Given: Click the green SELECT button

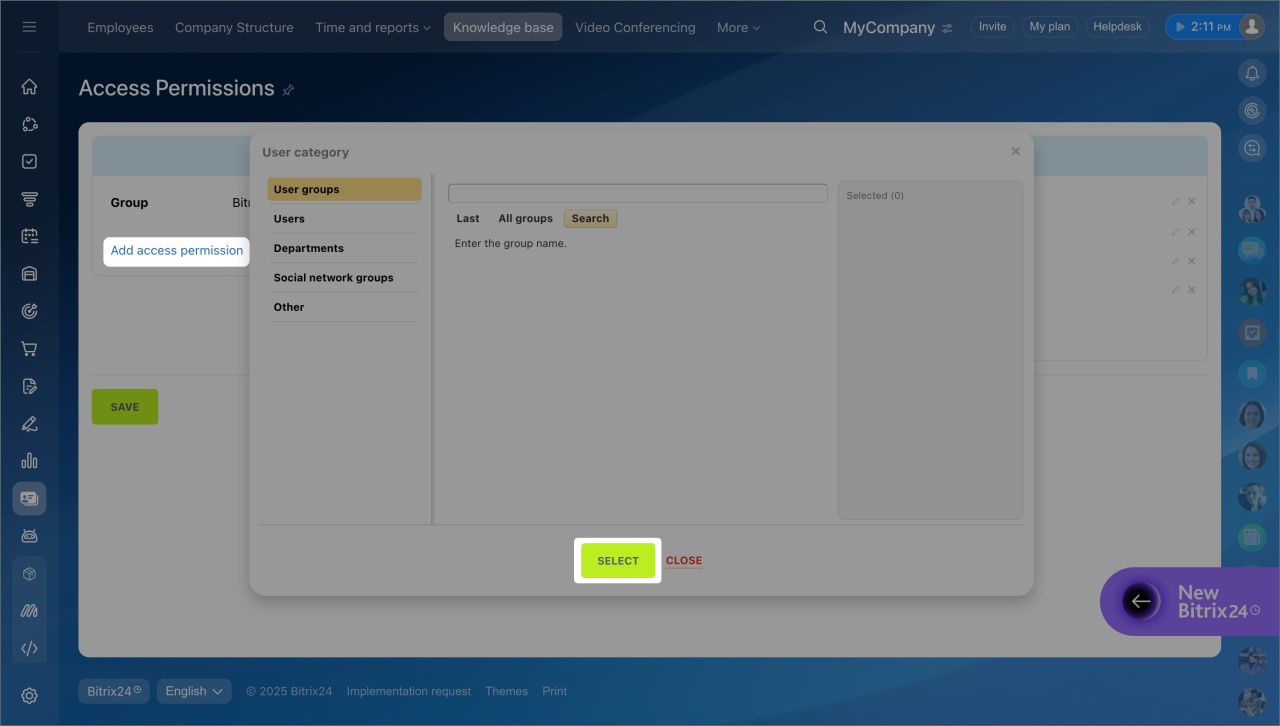Looking at the screenshot, I should pos(618,561).
